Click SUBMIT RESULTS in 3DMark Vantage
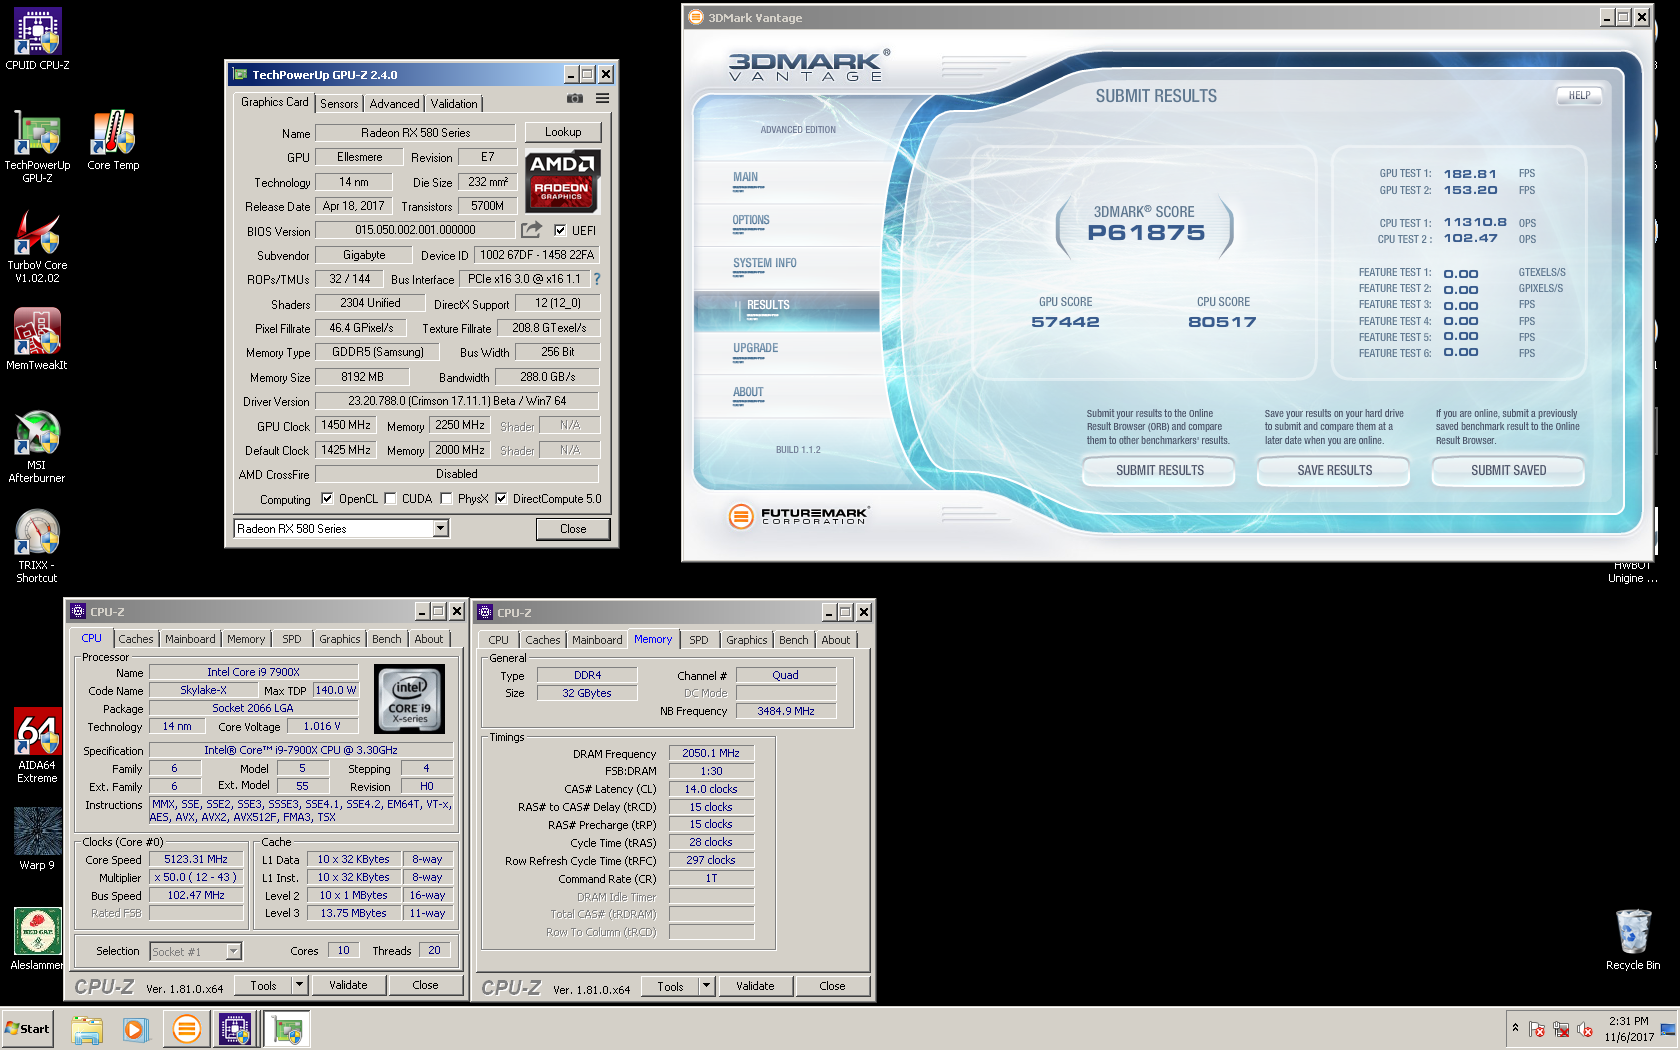 tap(1160, 471)
